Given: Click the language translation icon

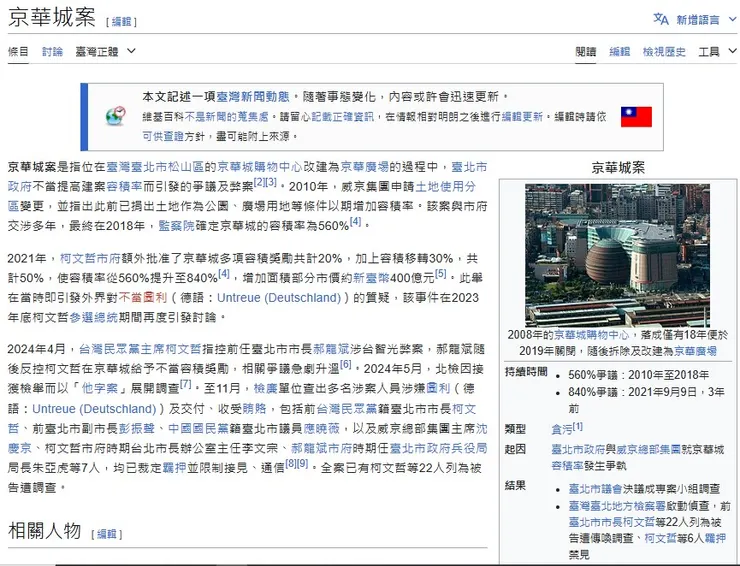Looking at the screenshot, I should (660, 19).
